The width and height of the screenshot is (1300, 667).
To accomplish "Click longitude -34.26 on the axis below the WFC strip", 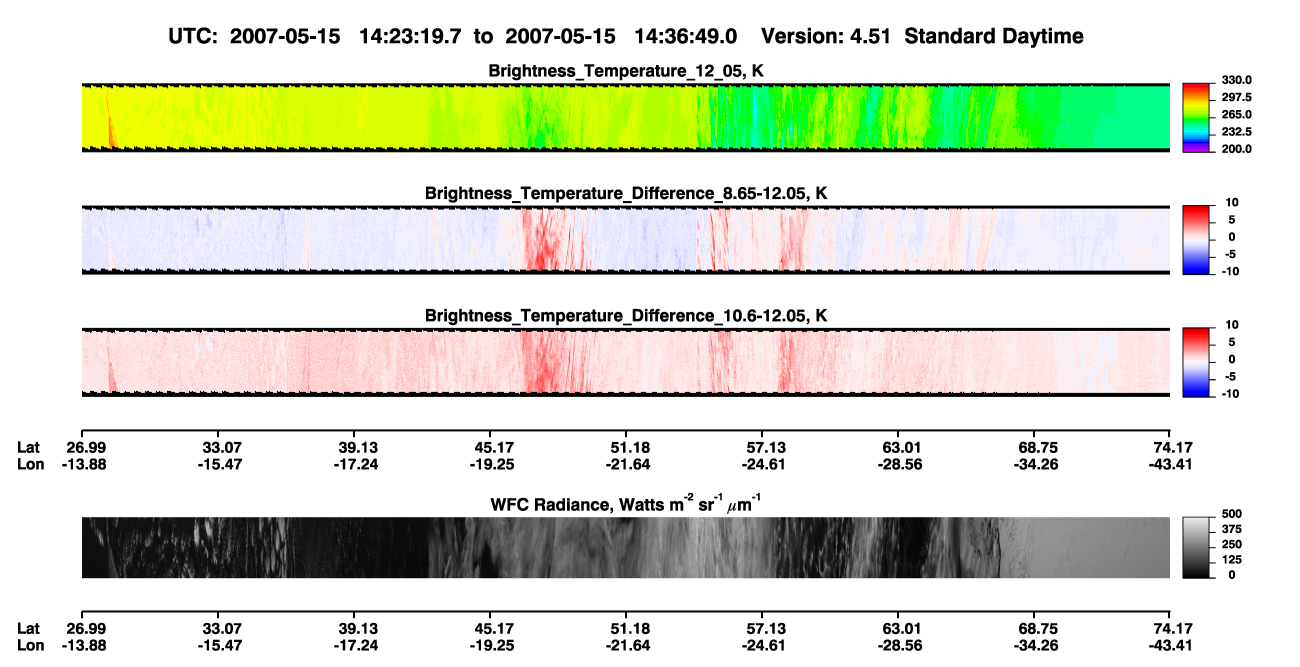I will [x=1033, y=645].
